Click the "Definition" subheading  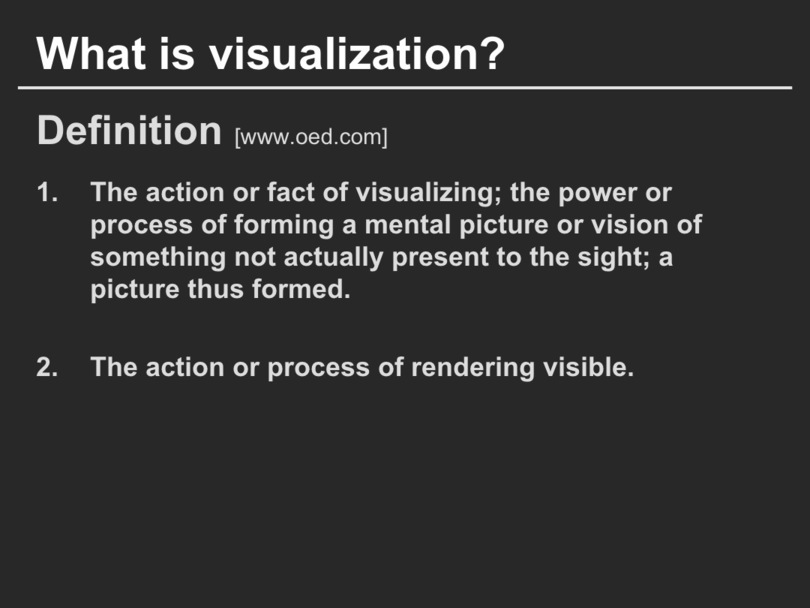128,131
